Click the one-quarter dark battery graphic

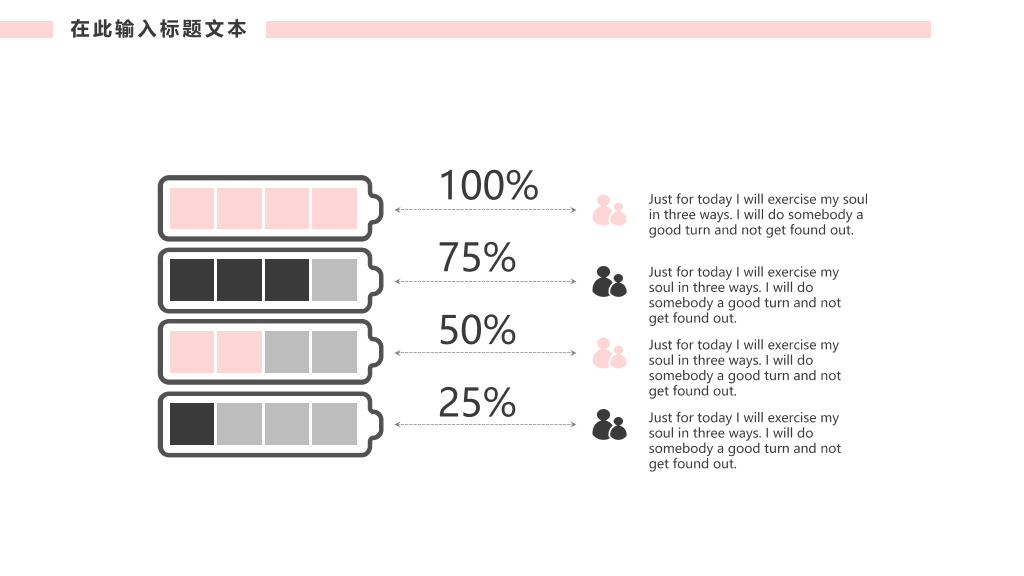click(x=270, y=424)
